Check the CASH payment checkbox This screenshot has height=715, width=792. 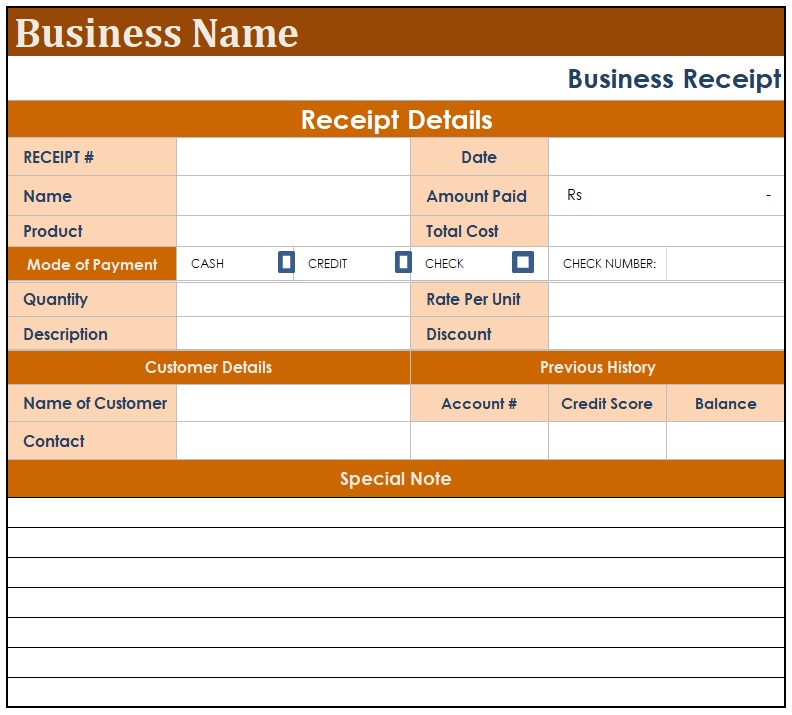(286, 263)
